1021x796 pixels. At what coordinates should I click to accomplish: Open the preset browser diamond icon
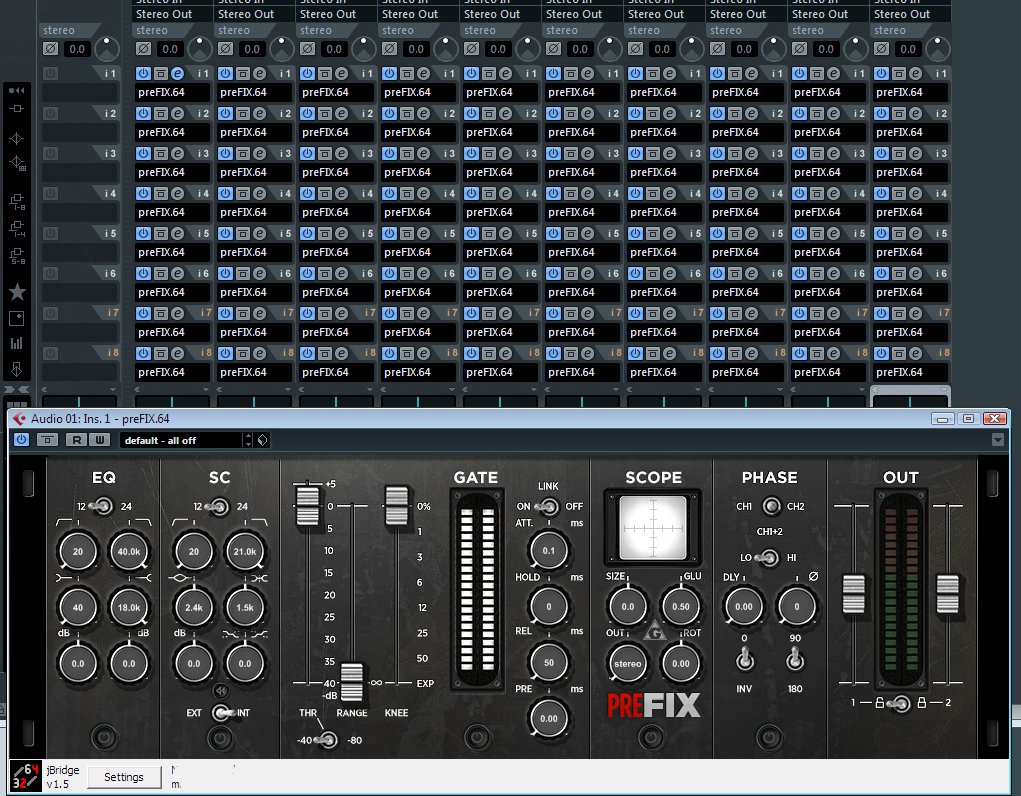(x=262, y=440)
